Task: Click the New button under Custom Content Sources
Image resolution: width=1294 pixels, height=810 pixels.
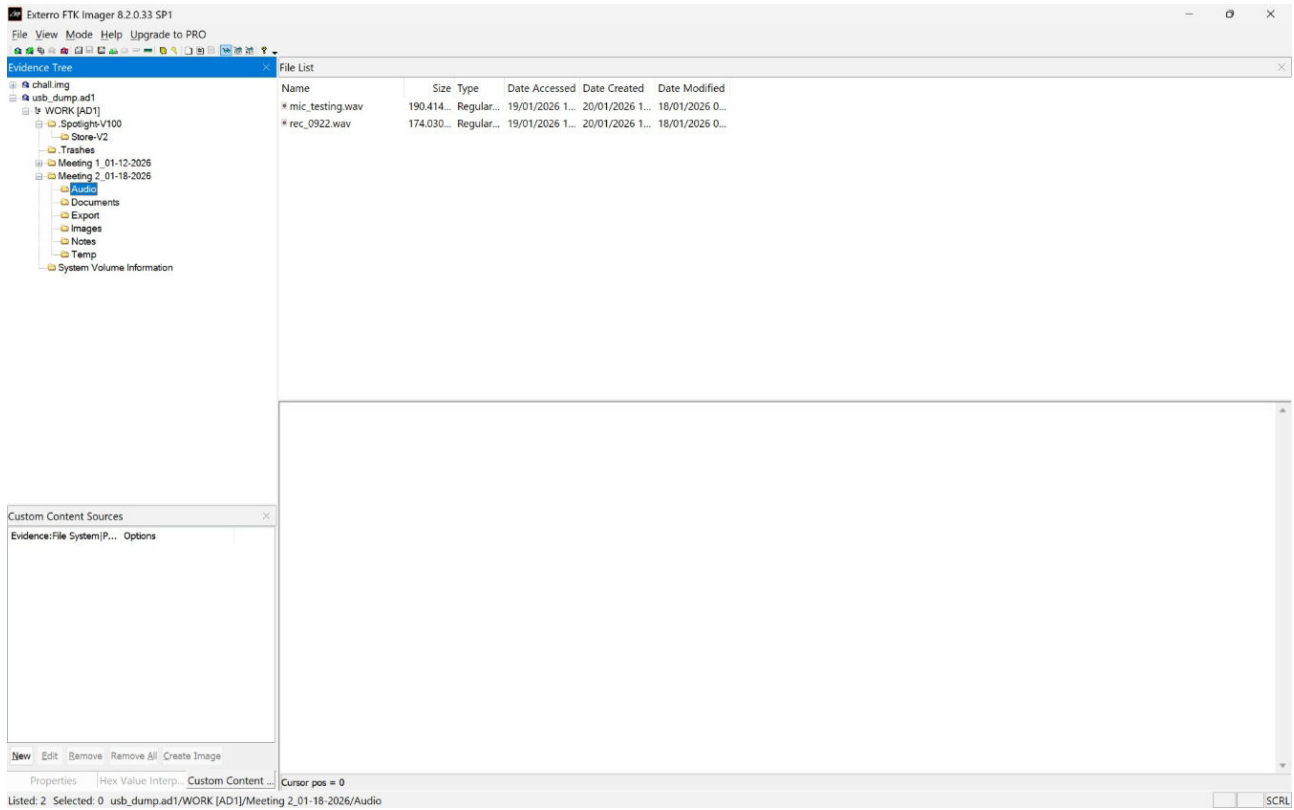Action: coord(22,756)
